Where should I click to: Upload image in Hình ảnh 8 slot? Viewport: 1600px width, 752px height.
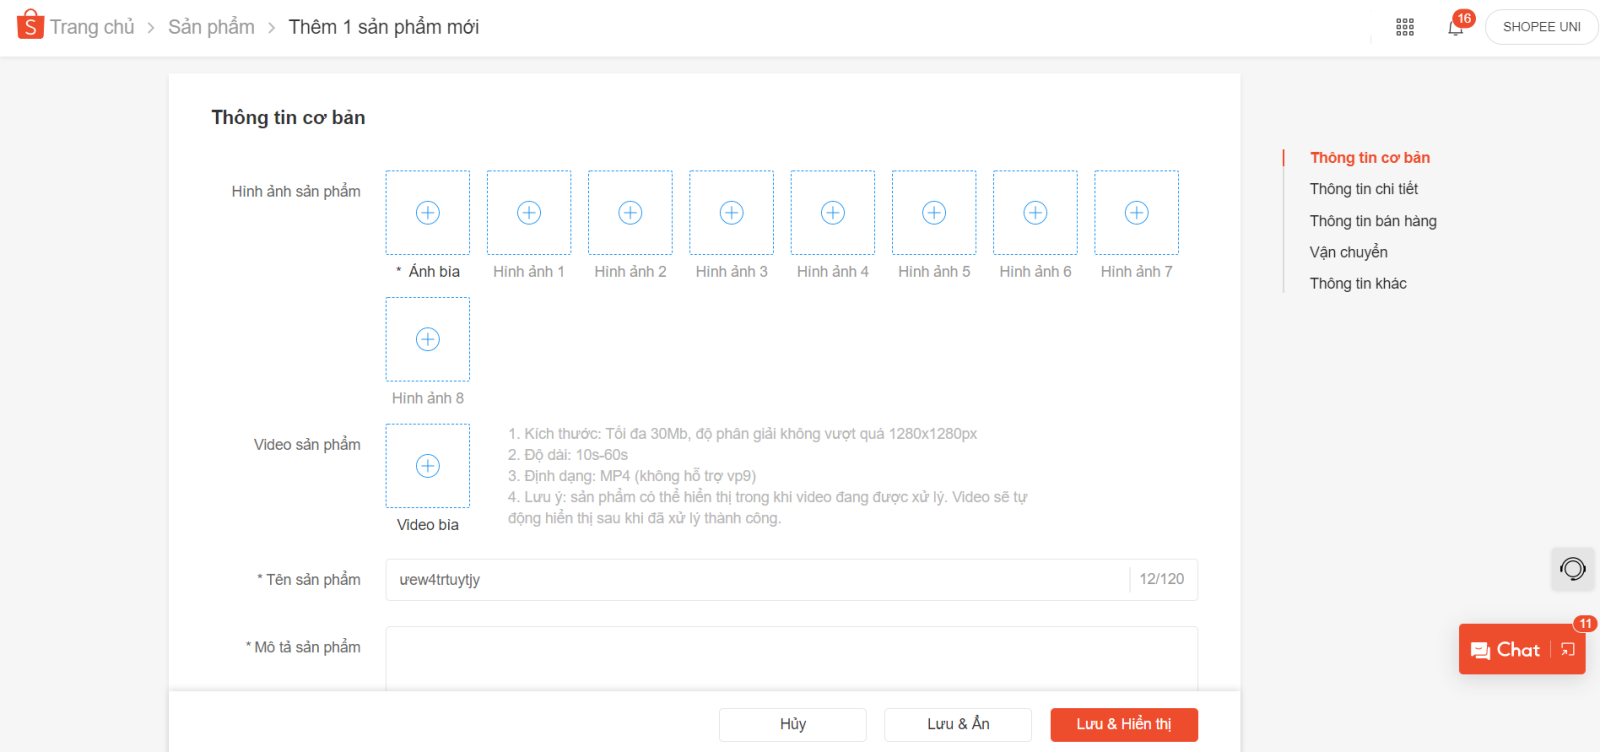[428, 340]
